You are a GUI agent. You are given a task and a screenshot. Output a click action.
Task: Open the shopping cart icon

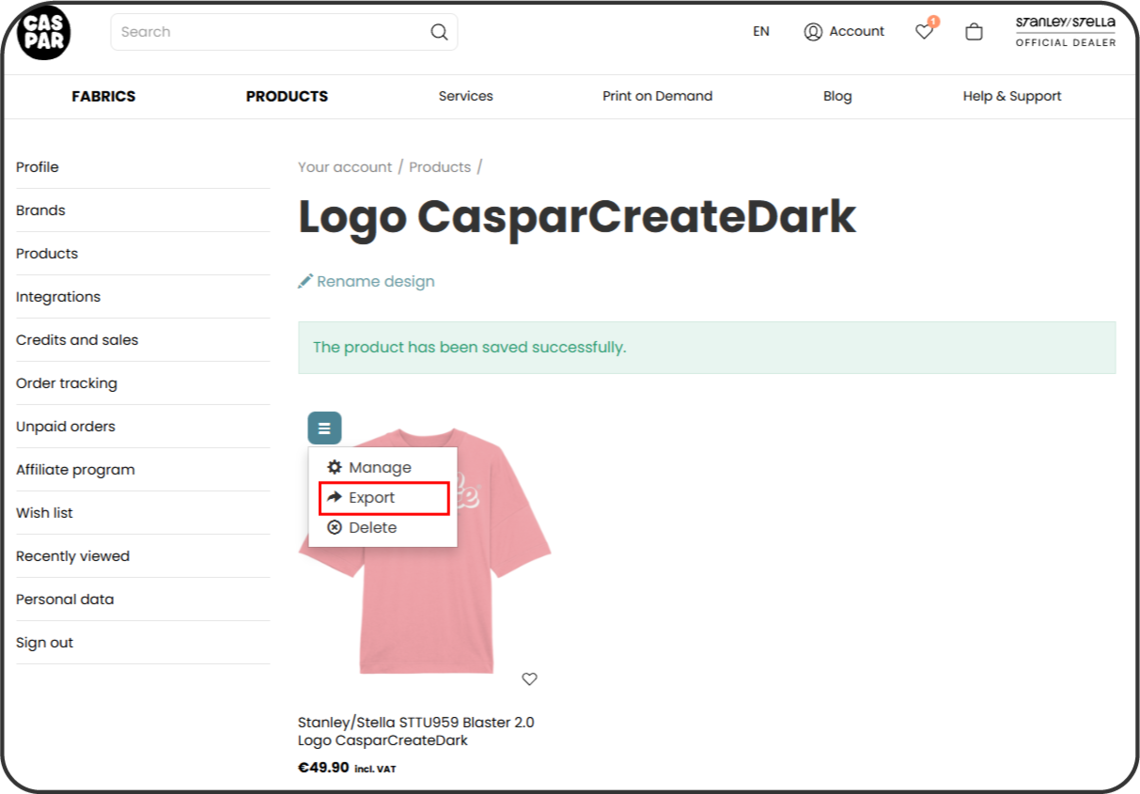[974, 31]
